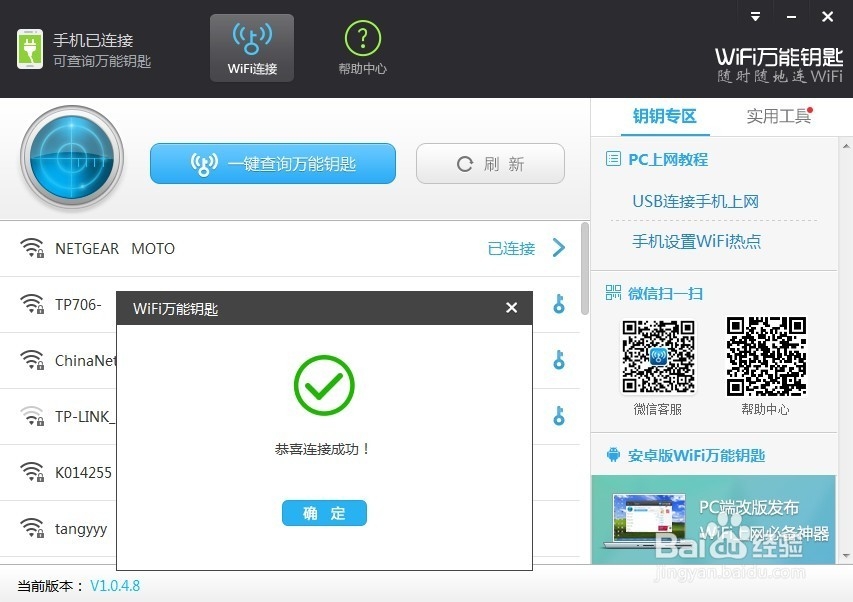Select the tangyyy network

81,529
